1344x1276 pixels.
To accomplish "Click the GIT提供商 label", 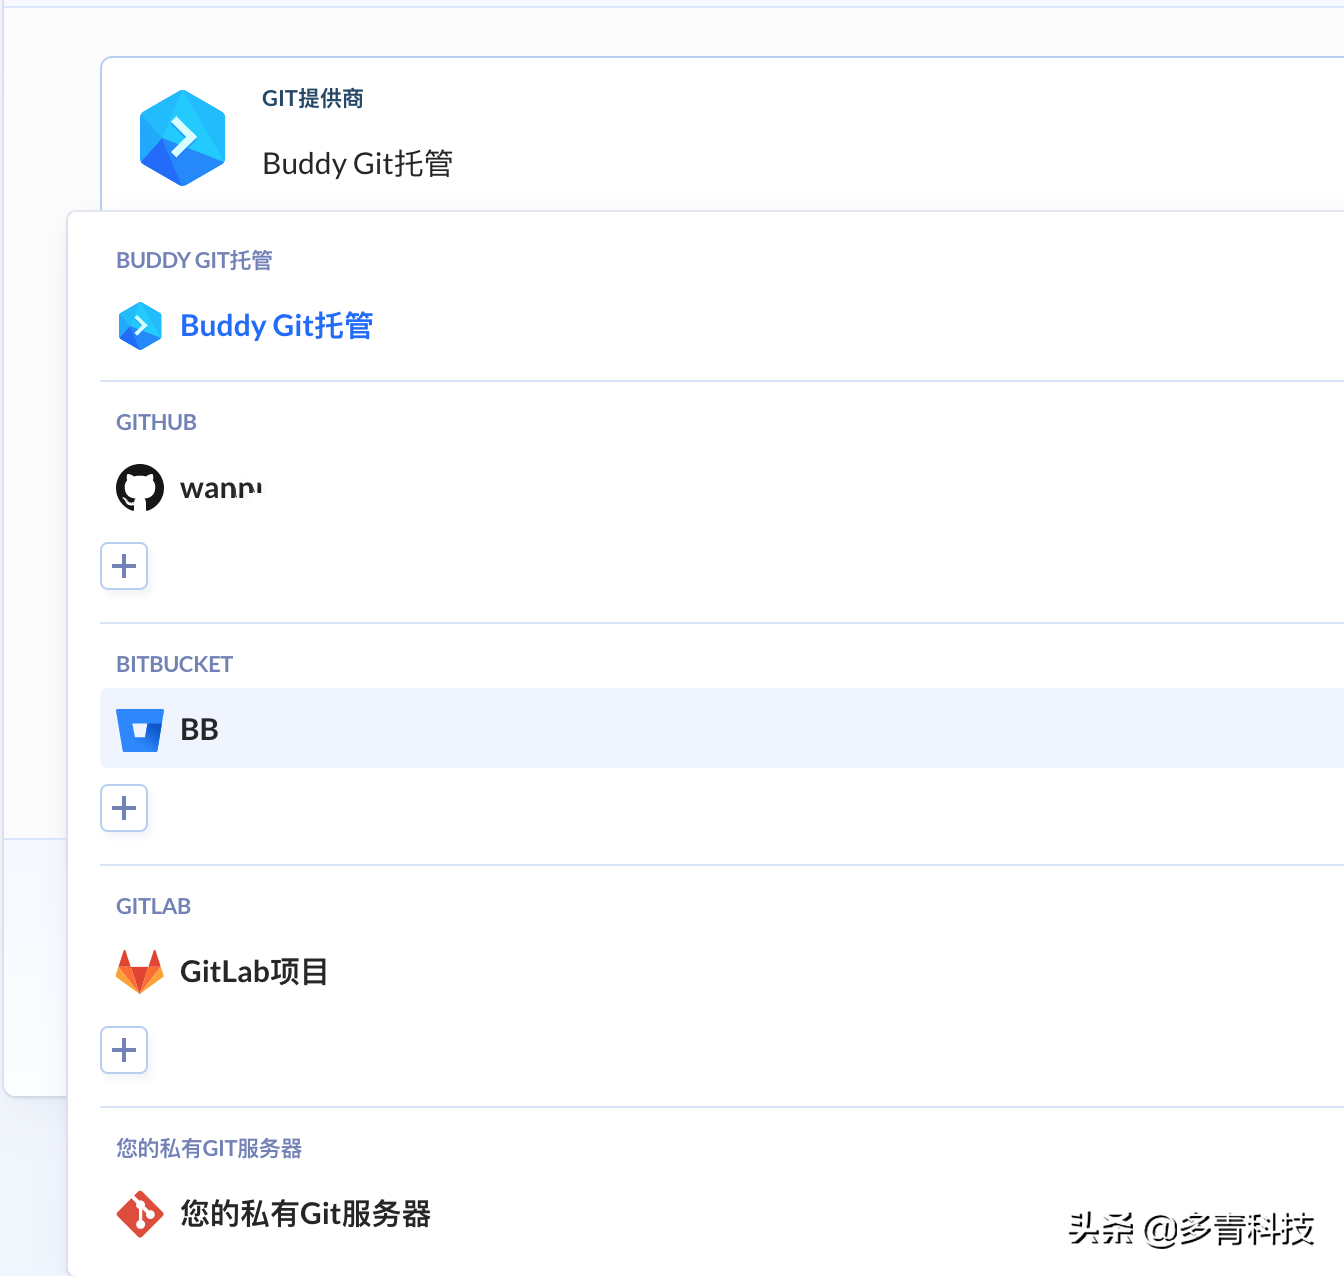I will coord(313,98).
